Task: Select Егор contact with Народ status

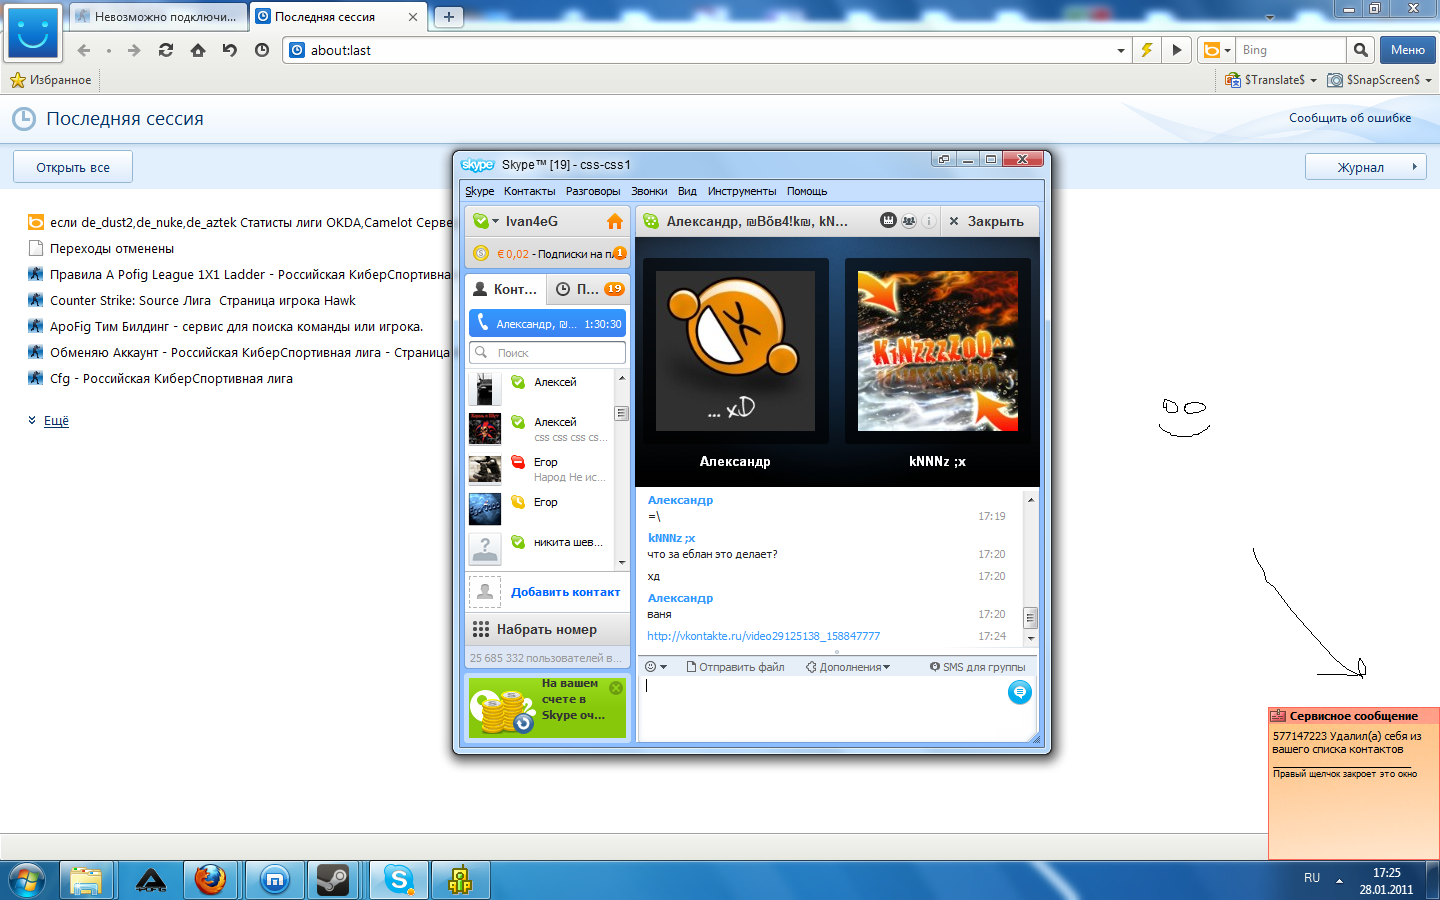Action: click(541, 469)
